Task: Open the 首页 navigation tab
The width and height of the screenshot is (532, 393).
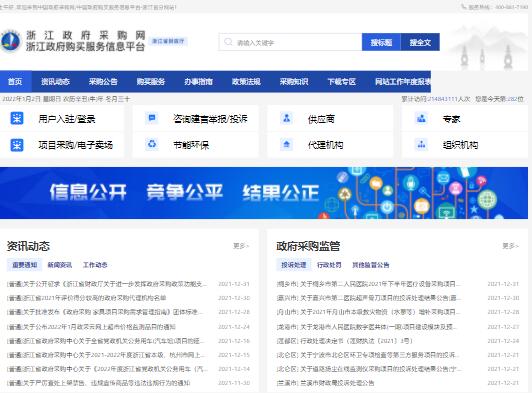Action: 15,81
